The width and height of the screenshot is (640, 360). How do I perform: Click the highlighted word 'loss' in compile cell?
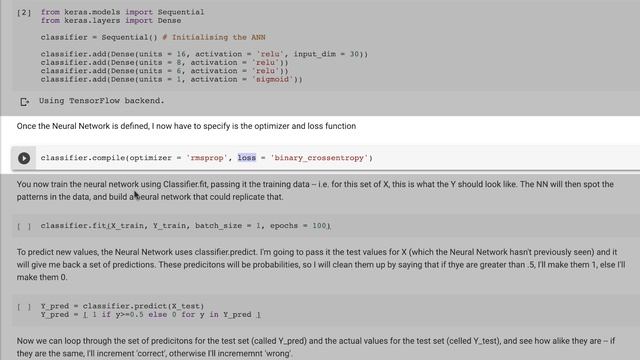tap(247, 158)
